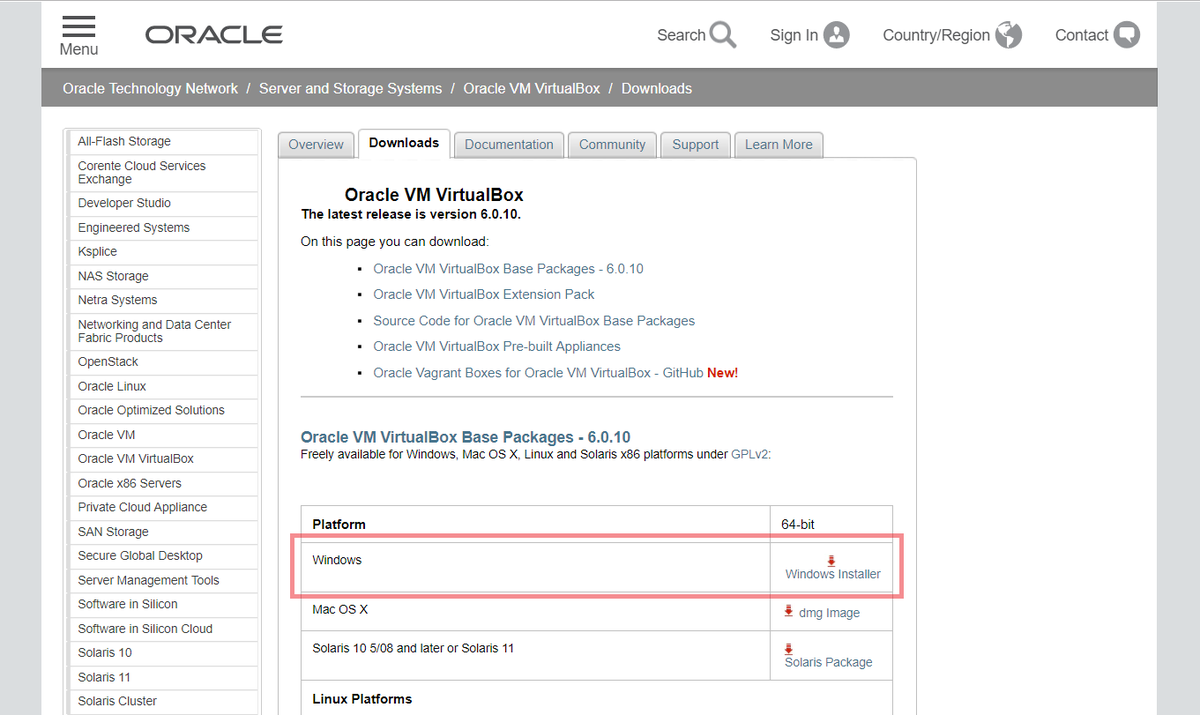
Task: Click the Oracle Technology Network breadcrumb
Action: point(150,88)
